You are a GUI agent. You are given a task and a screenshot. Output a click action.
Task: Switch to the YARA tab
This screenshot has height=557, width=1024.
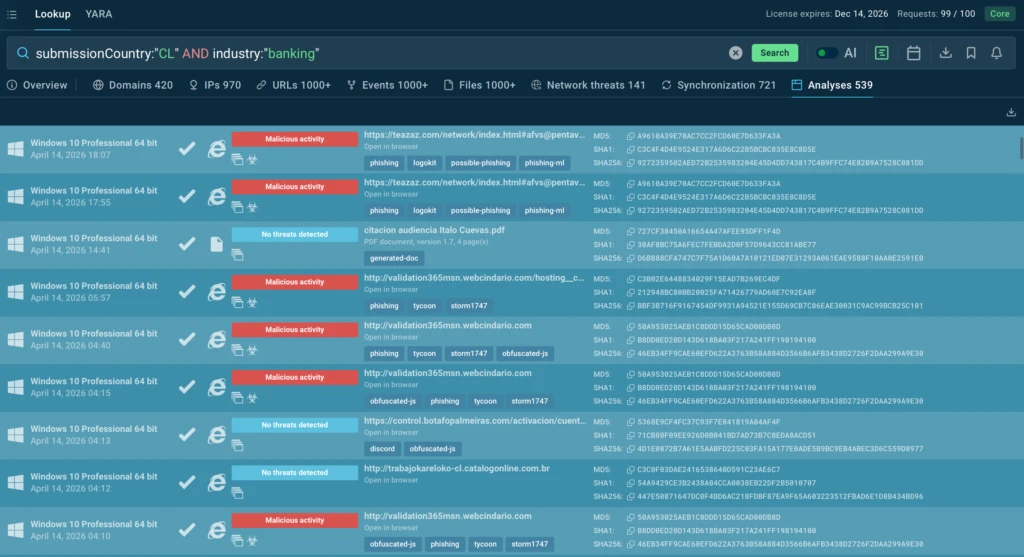pos(98,14)
